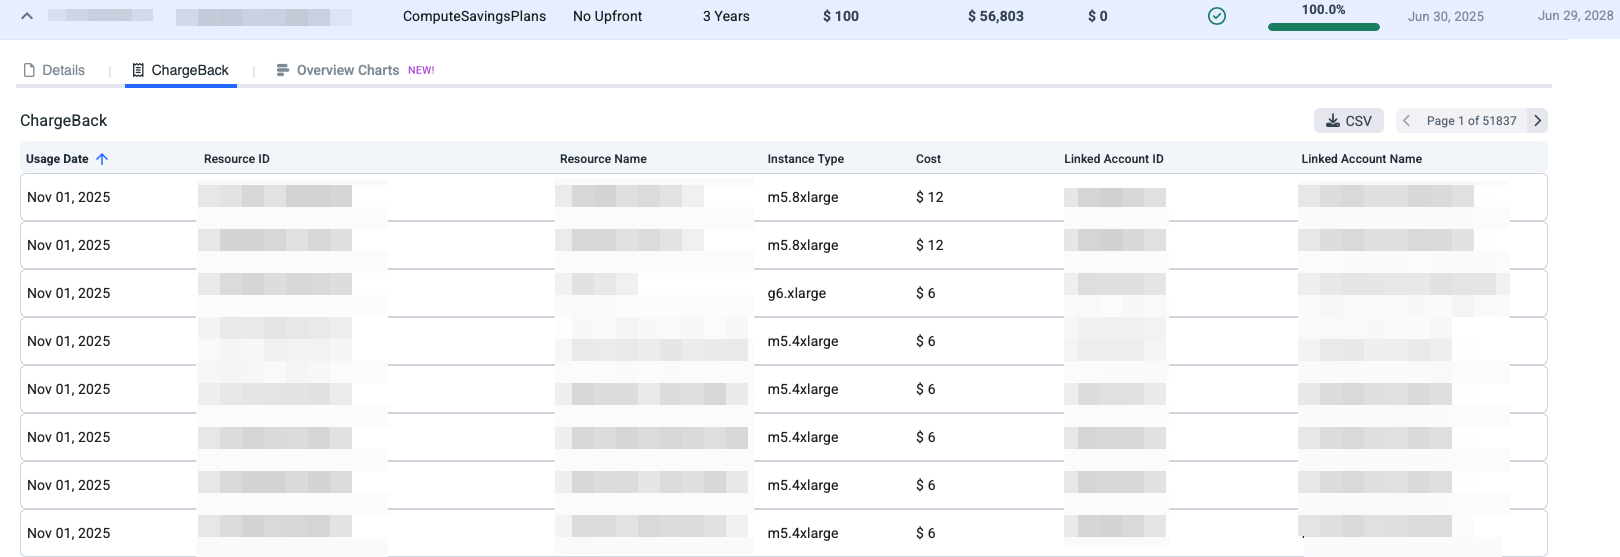Screen dimensions: 1620x557
Task: Toggle the Usage Date sort arrow
Action: [x=102, y=159]
